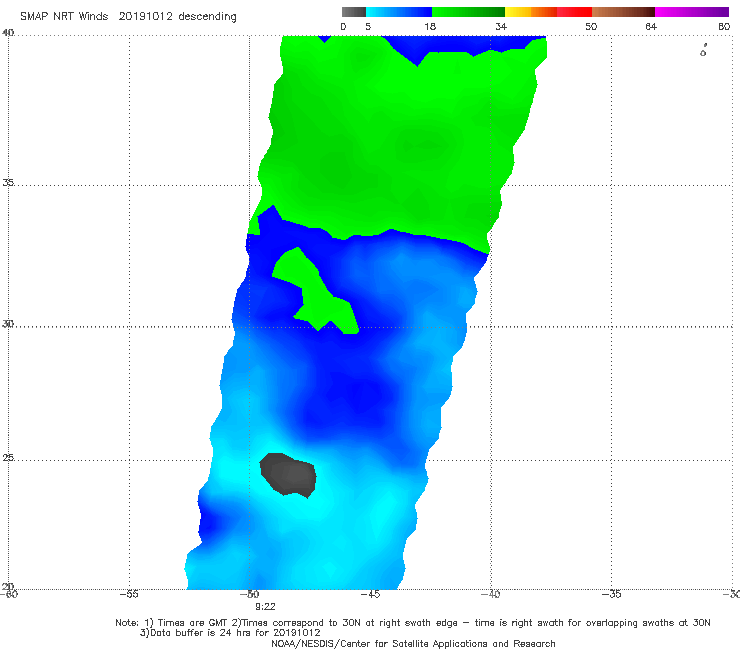Click the '18' color bar label
The height and width of the screenshot is (650, 740).
coord(430,26)
